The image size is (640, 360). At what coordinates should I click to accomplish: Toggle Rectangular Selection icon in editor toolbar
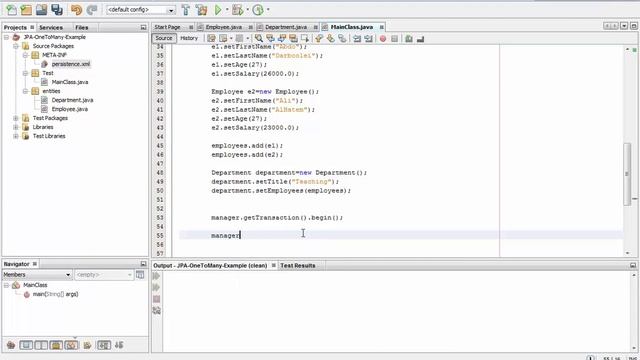coord(304,38)
